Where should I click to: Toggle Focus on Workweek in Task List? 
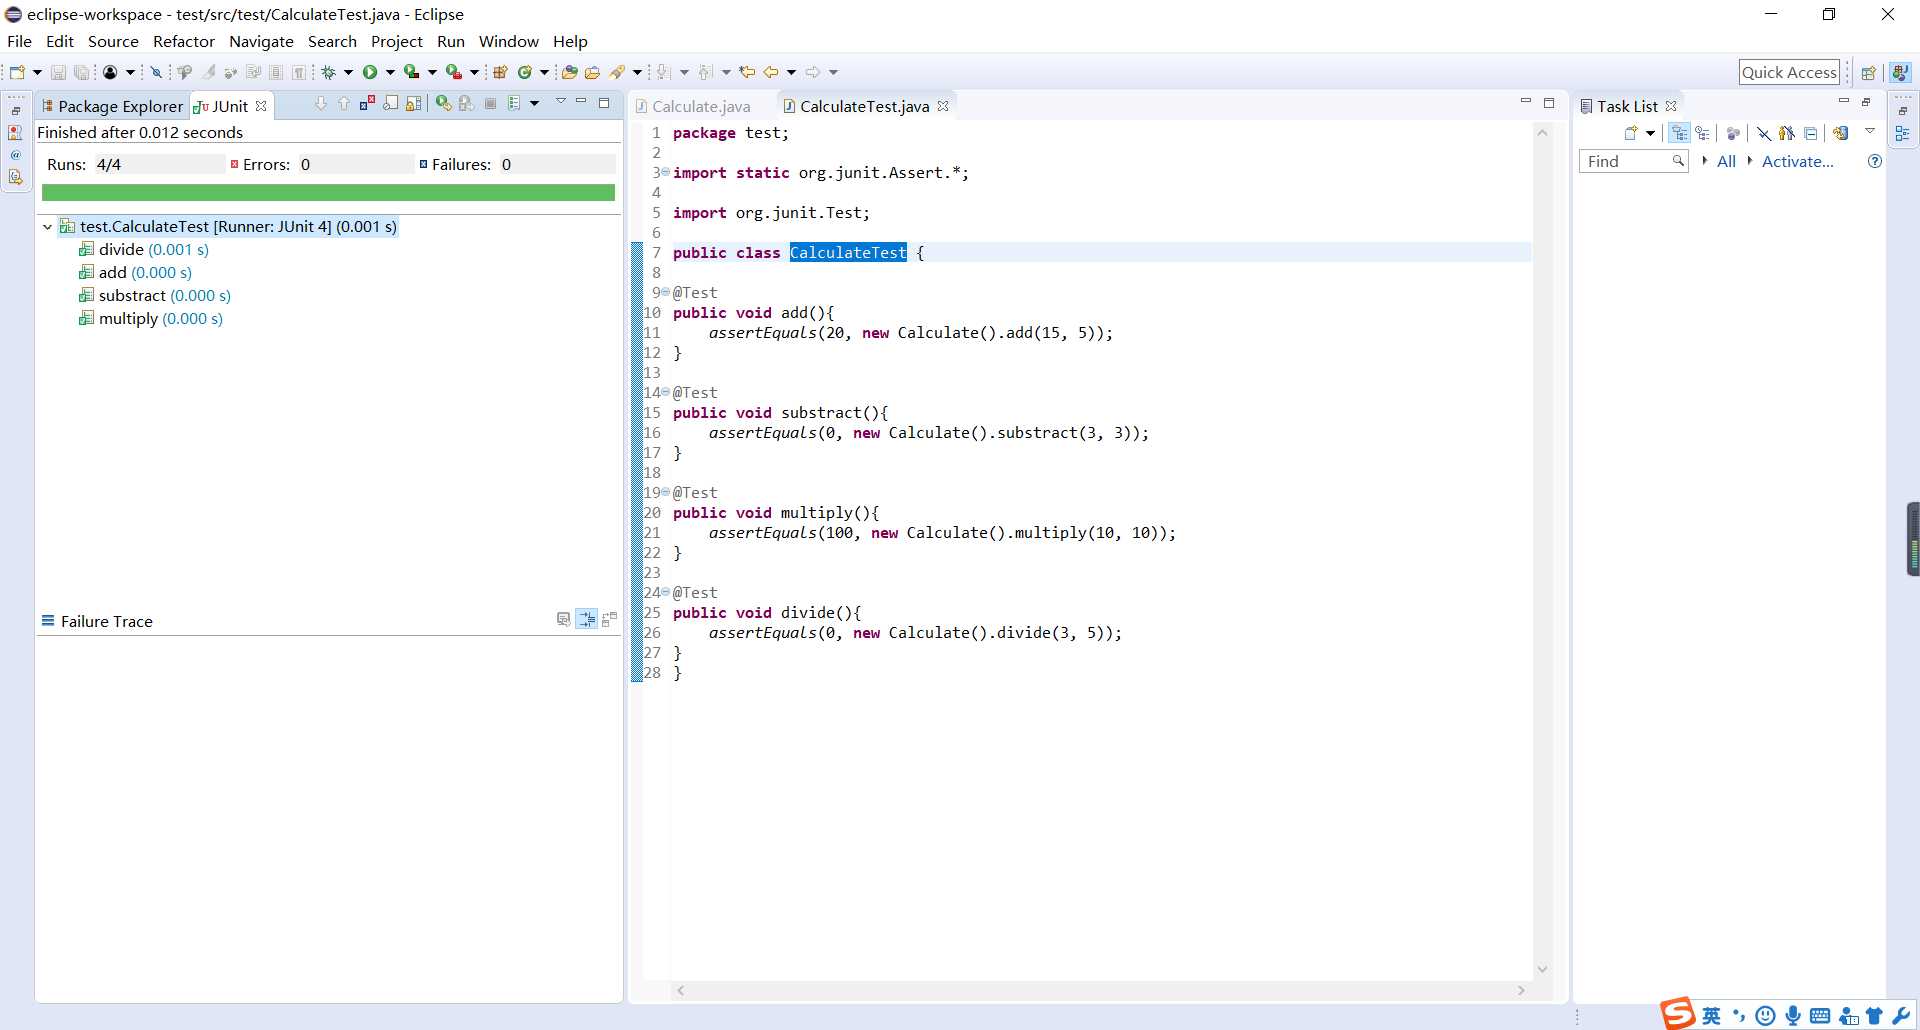[1733, 133]
